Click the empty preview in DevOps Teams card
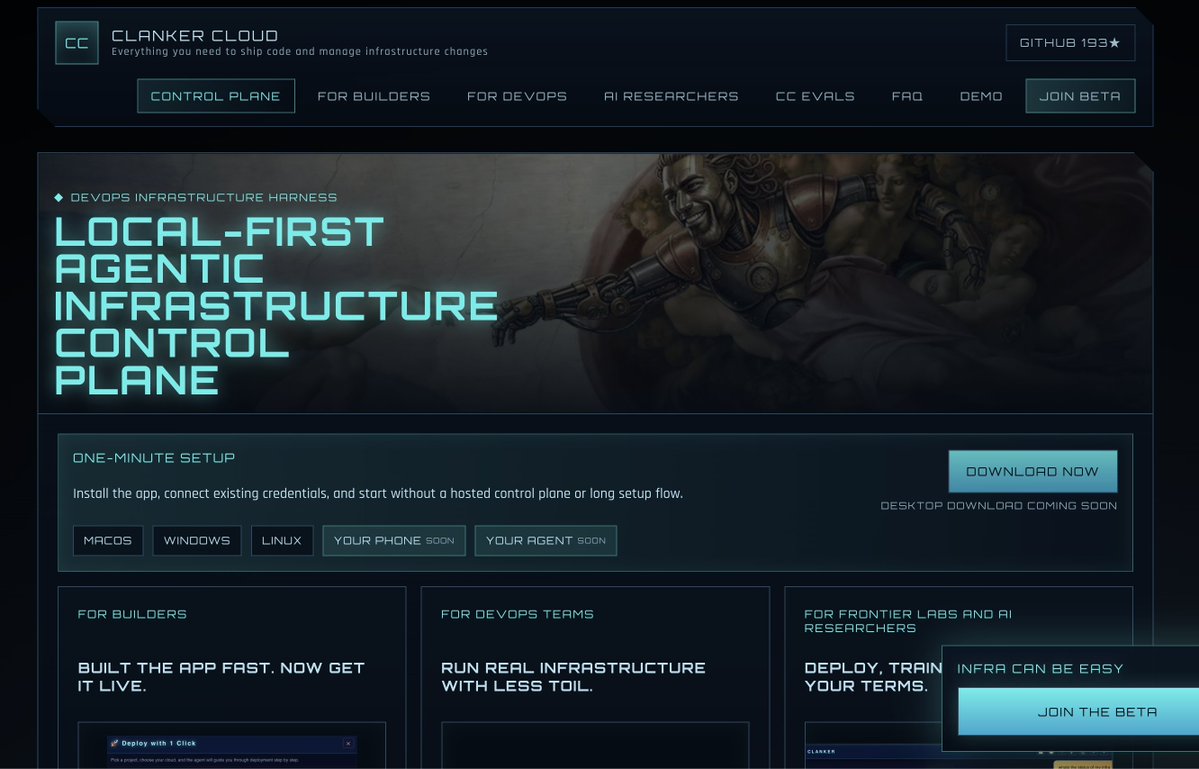Screen dimensions: 1199x769 click(595, 745)
